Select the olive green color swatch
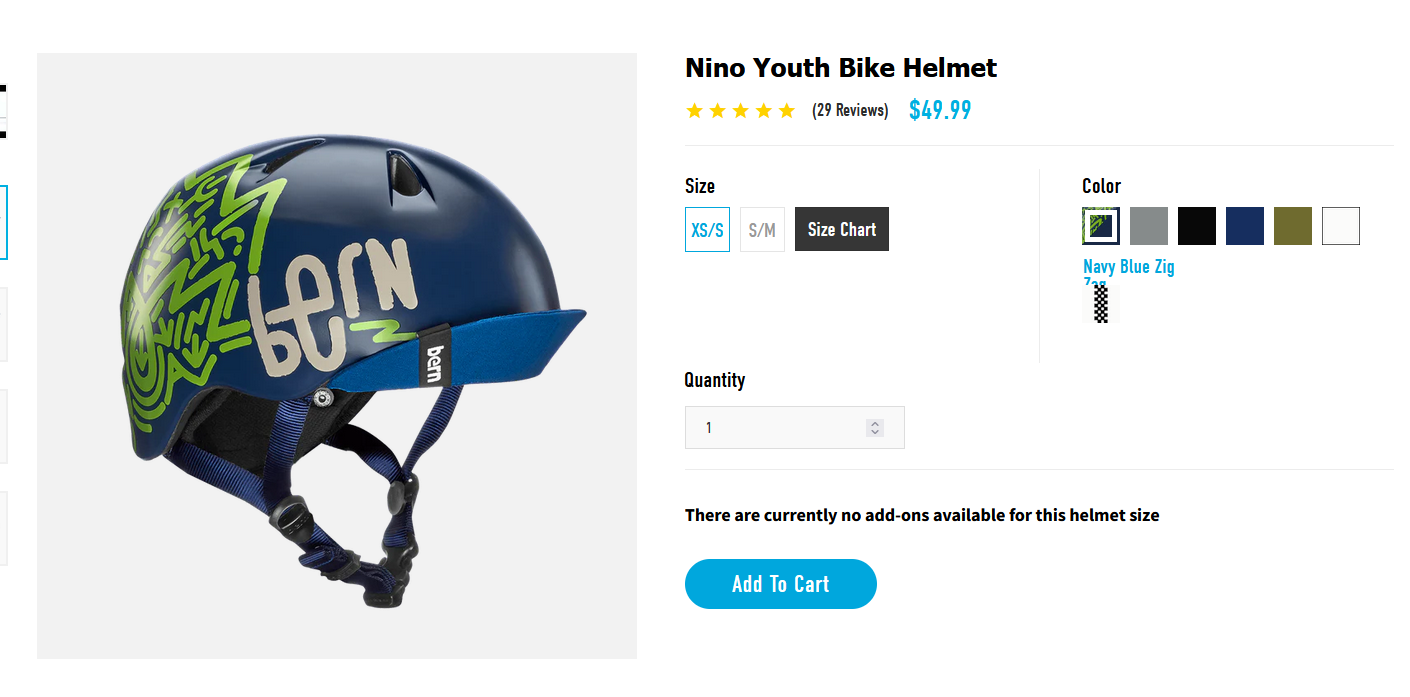 coord(1292,225)
